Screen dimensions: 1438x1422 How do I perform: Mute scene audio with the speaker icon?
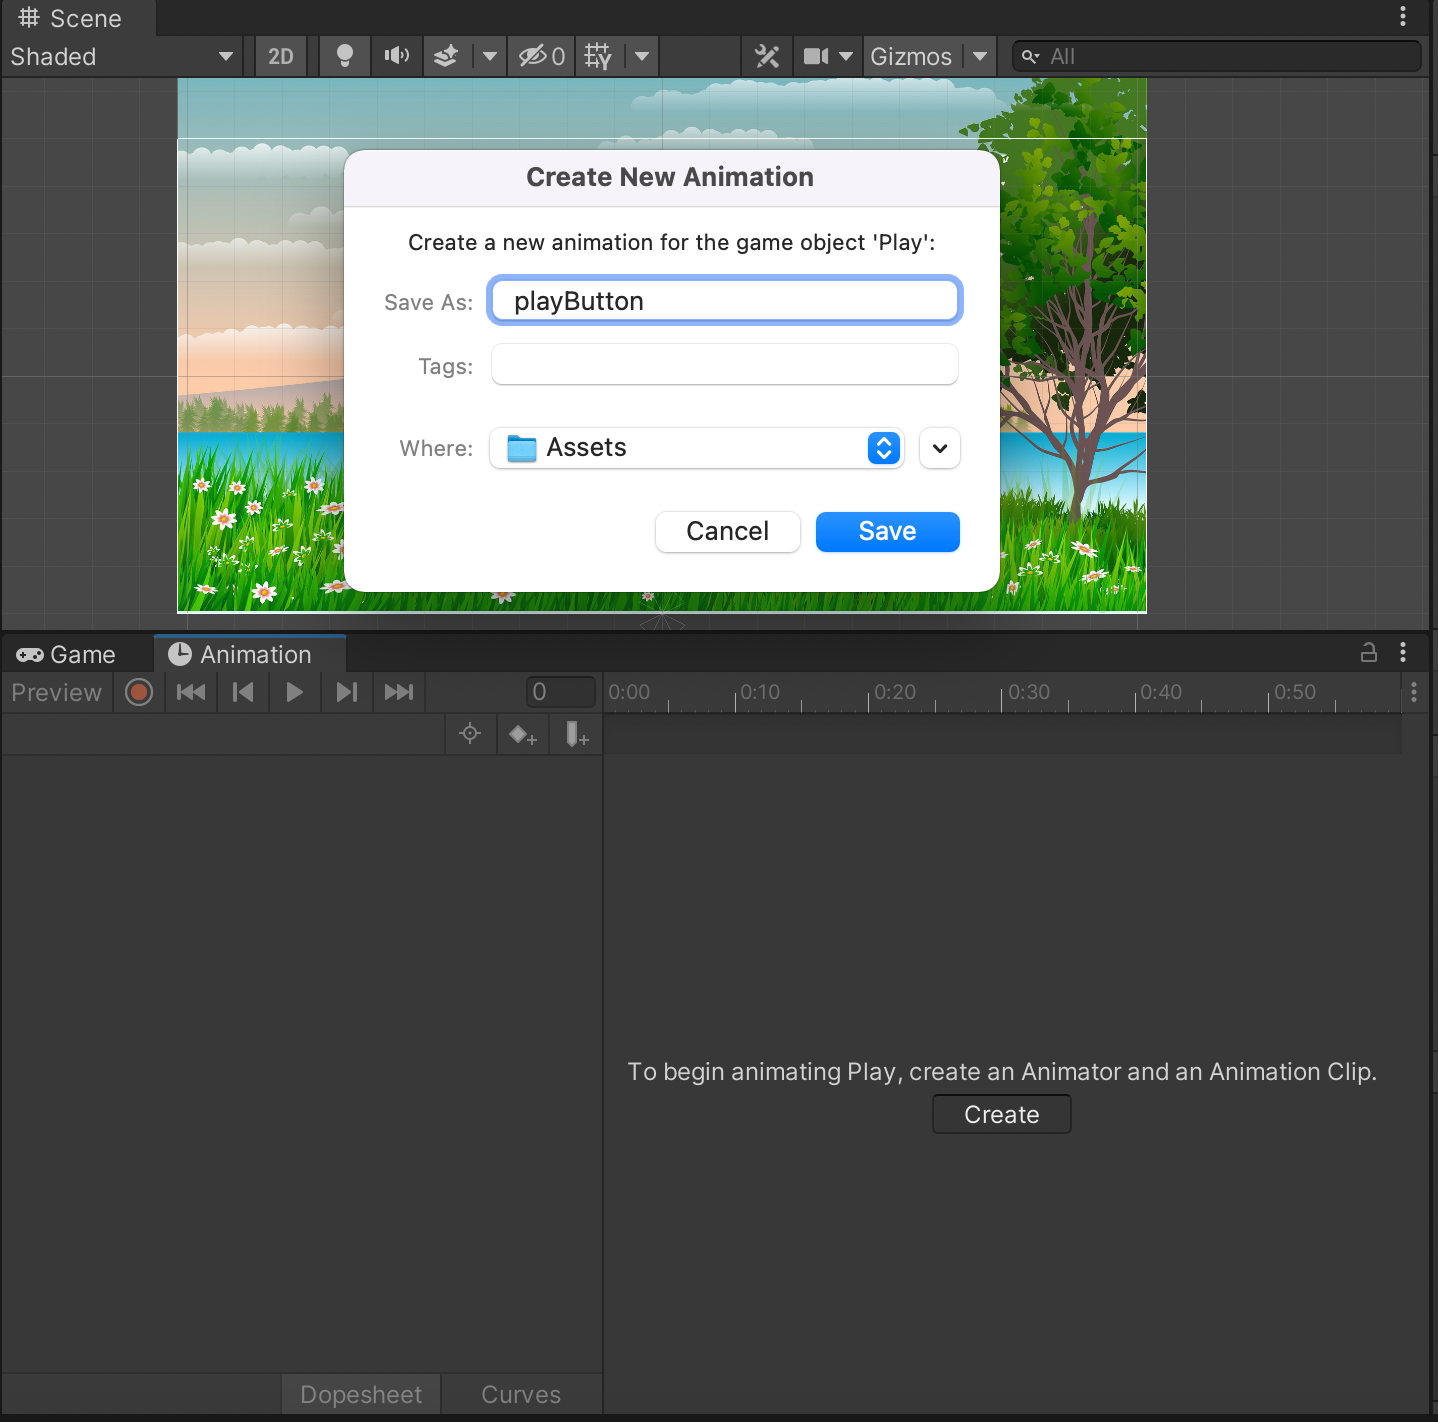pos(397,56)
